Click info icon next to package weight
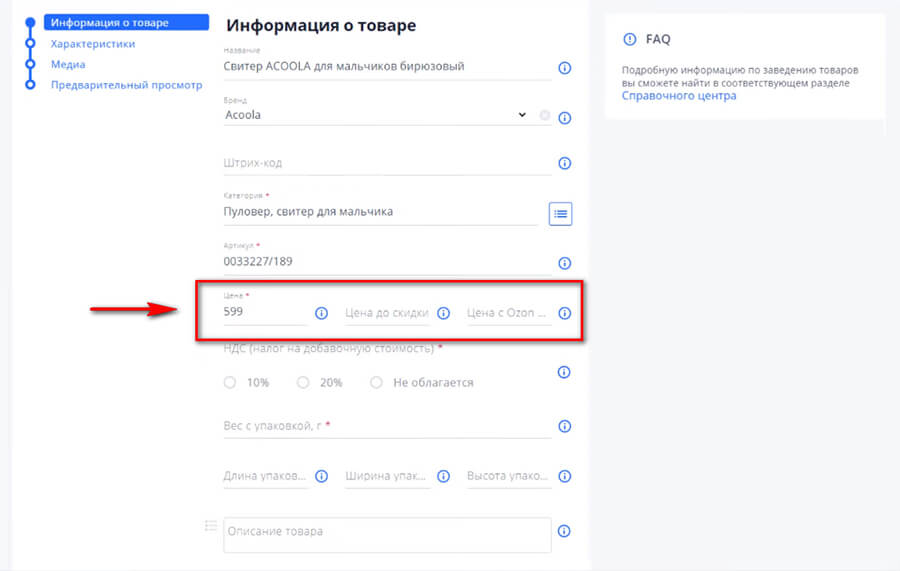 point(564,427)
